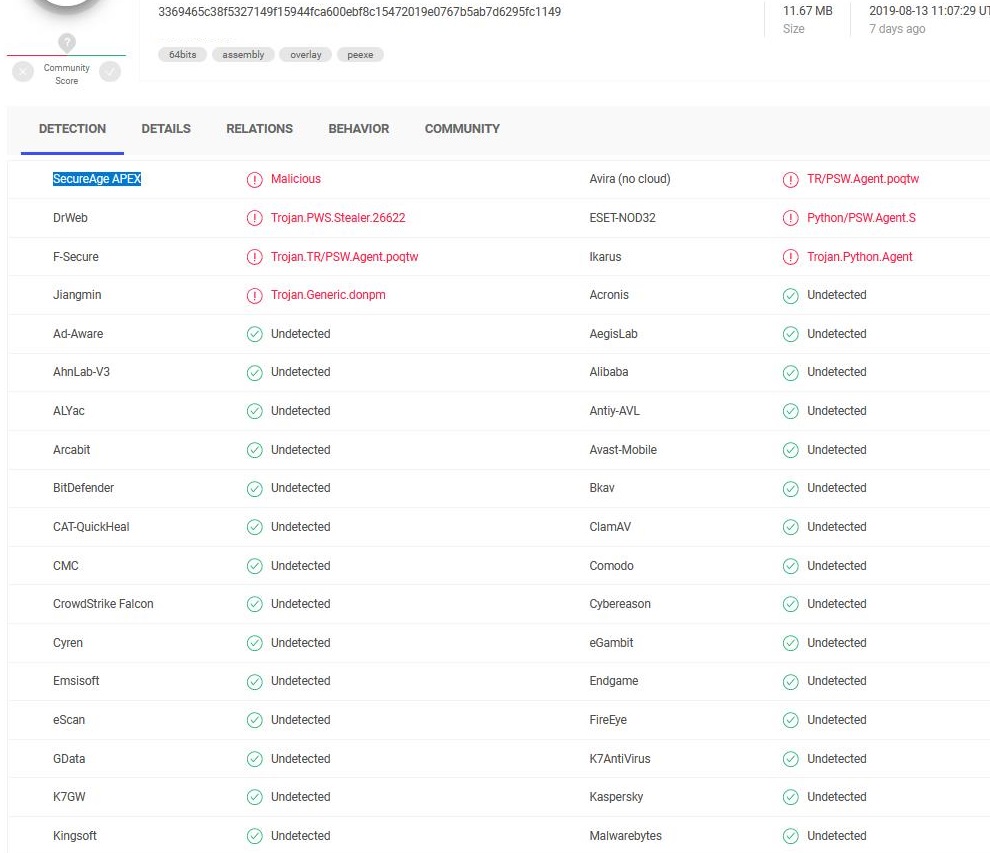Click the Antiy-AVL engine name
Image resolution: width=990 pixels, height=853 pixels.
[614, 411]
